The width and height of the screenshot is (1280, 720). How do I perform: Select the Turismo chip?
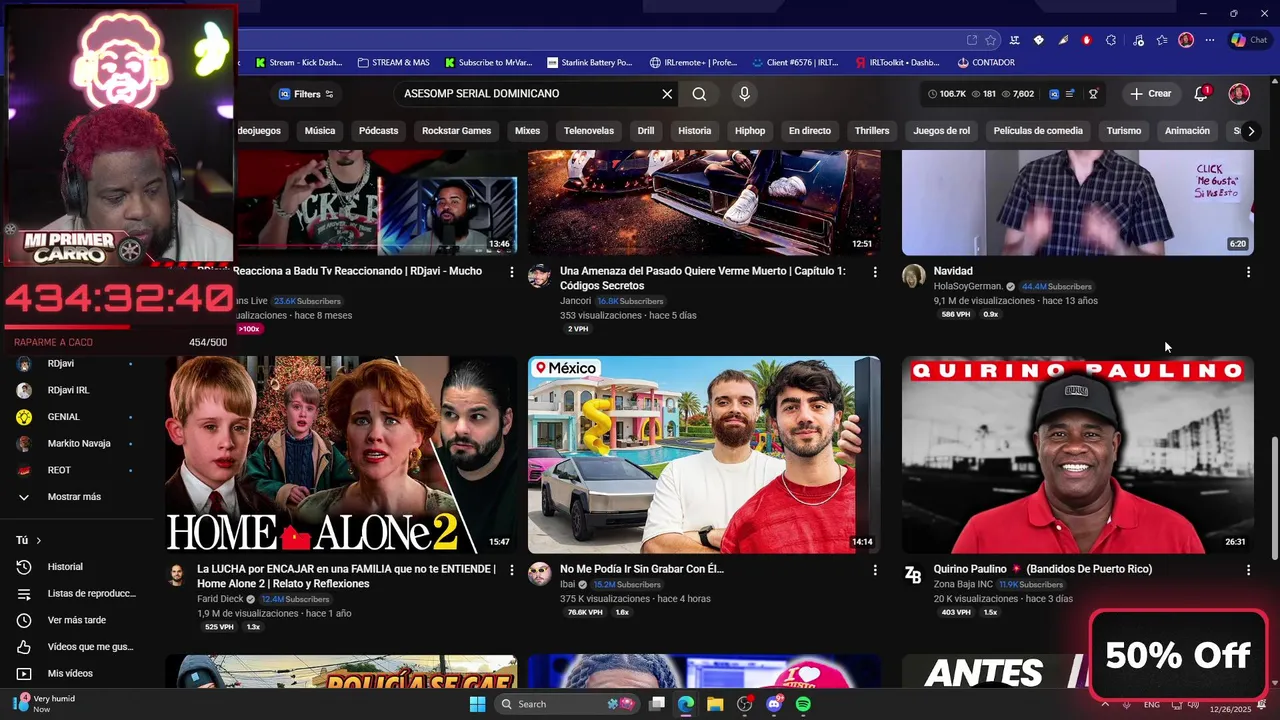[1124, 131]
